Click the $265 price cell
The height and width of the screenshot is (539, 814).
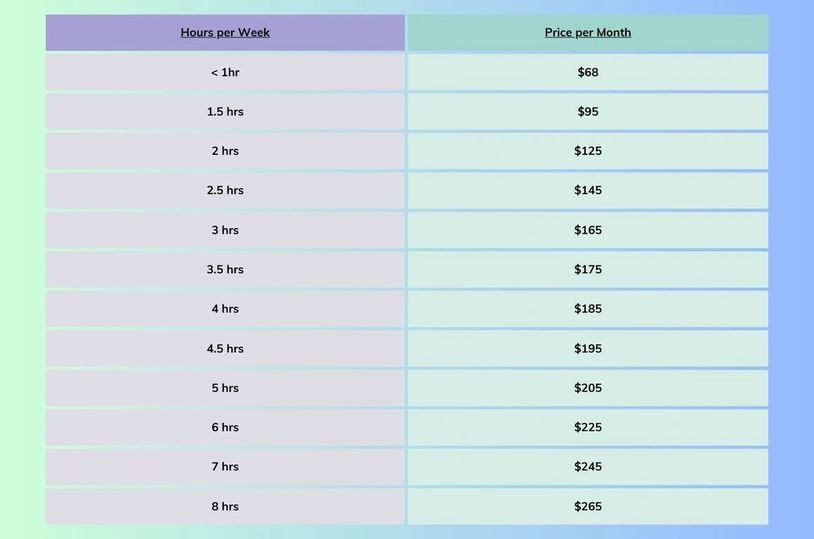click(x=588, y=506)
